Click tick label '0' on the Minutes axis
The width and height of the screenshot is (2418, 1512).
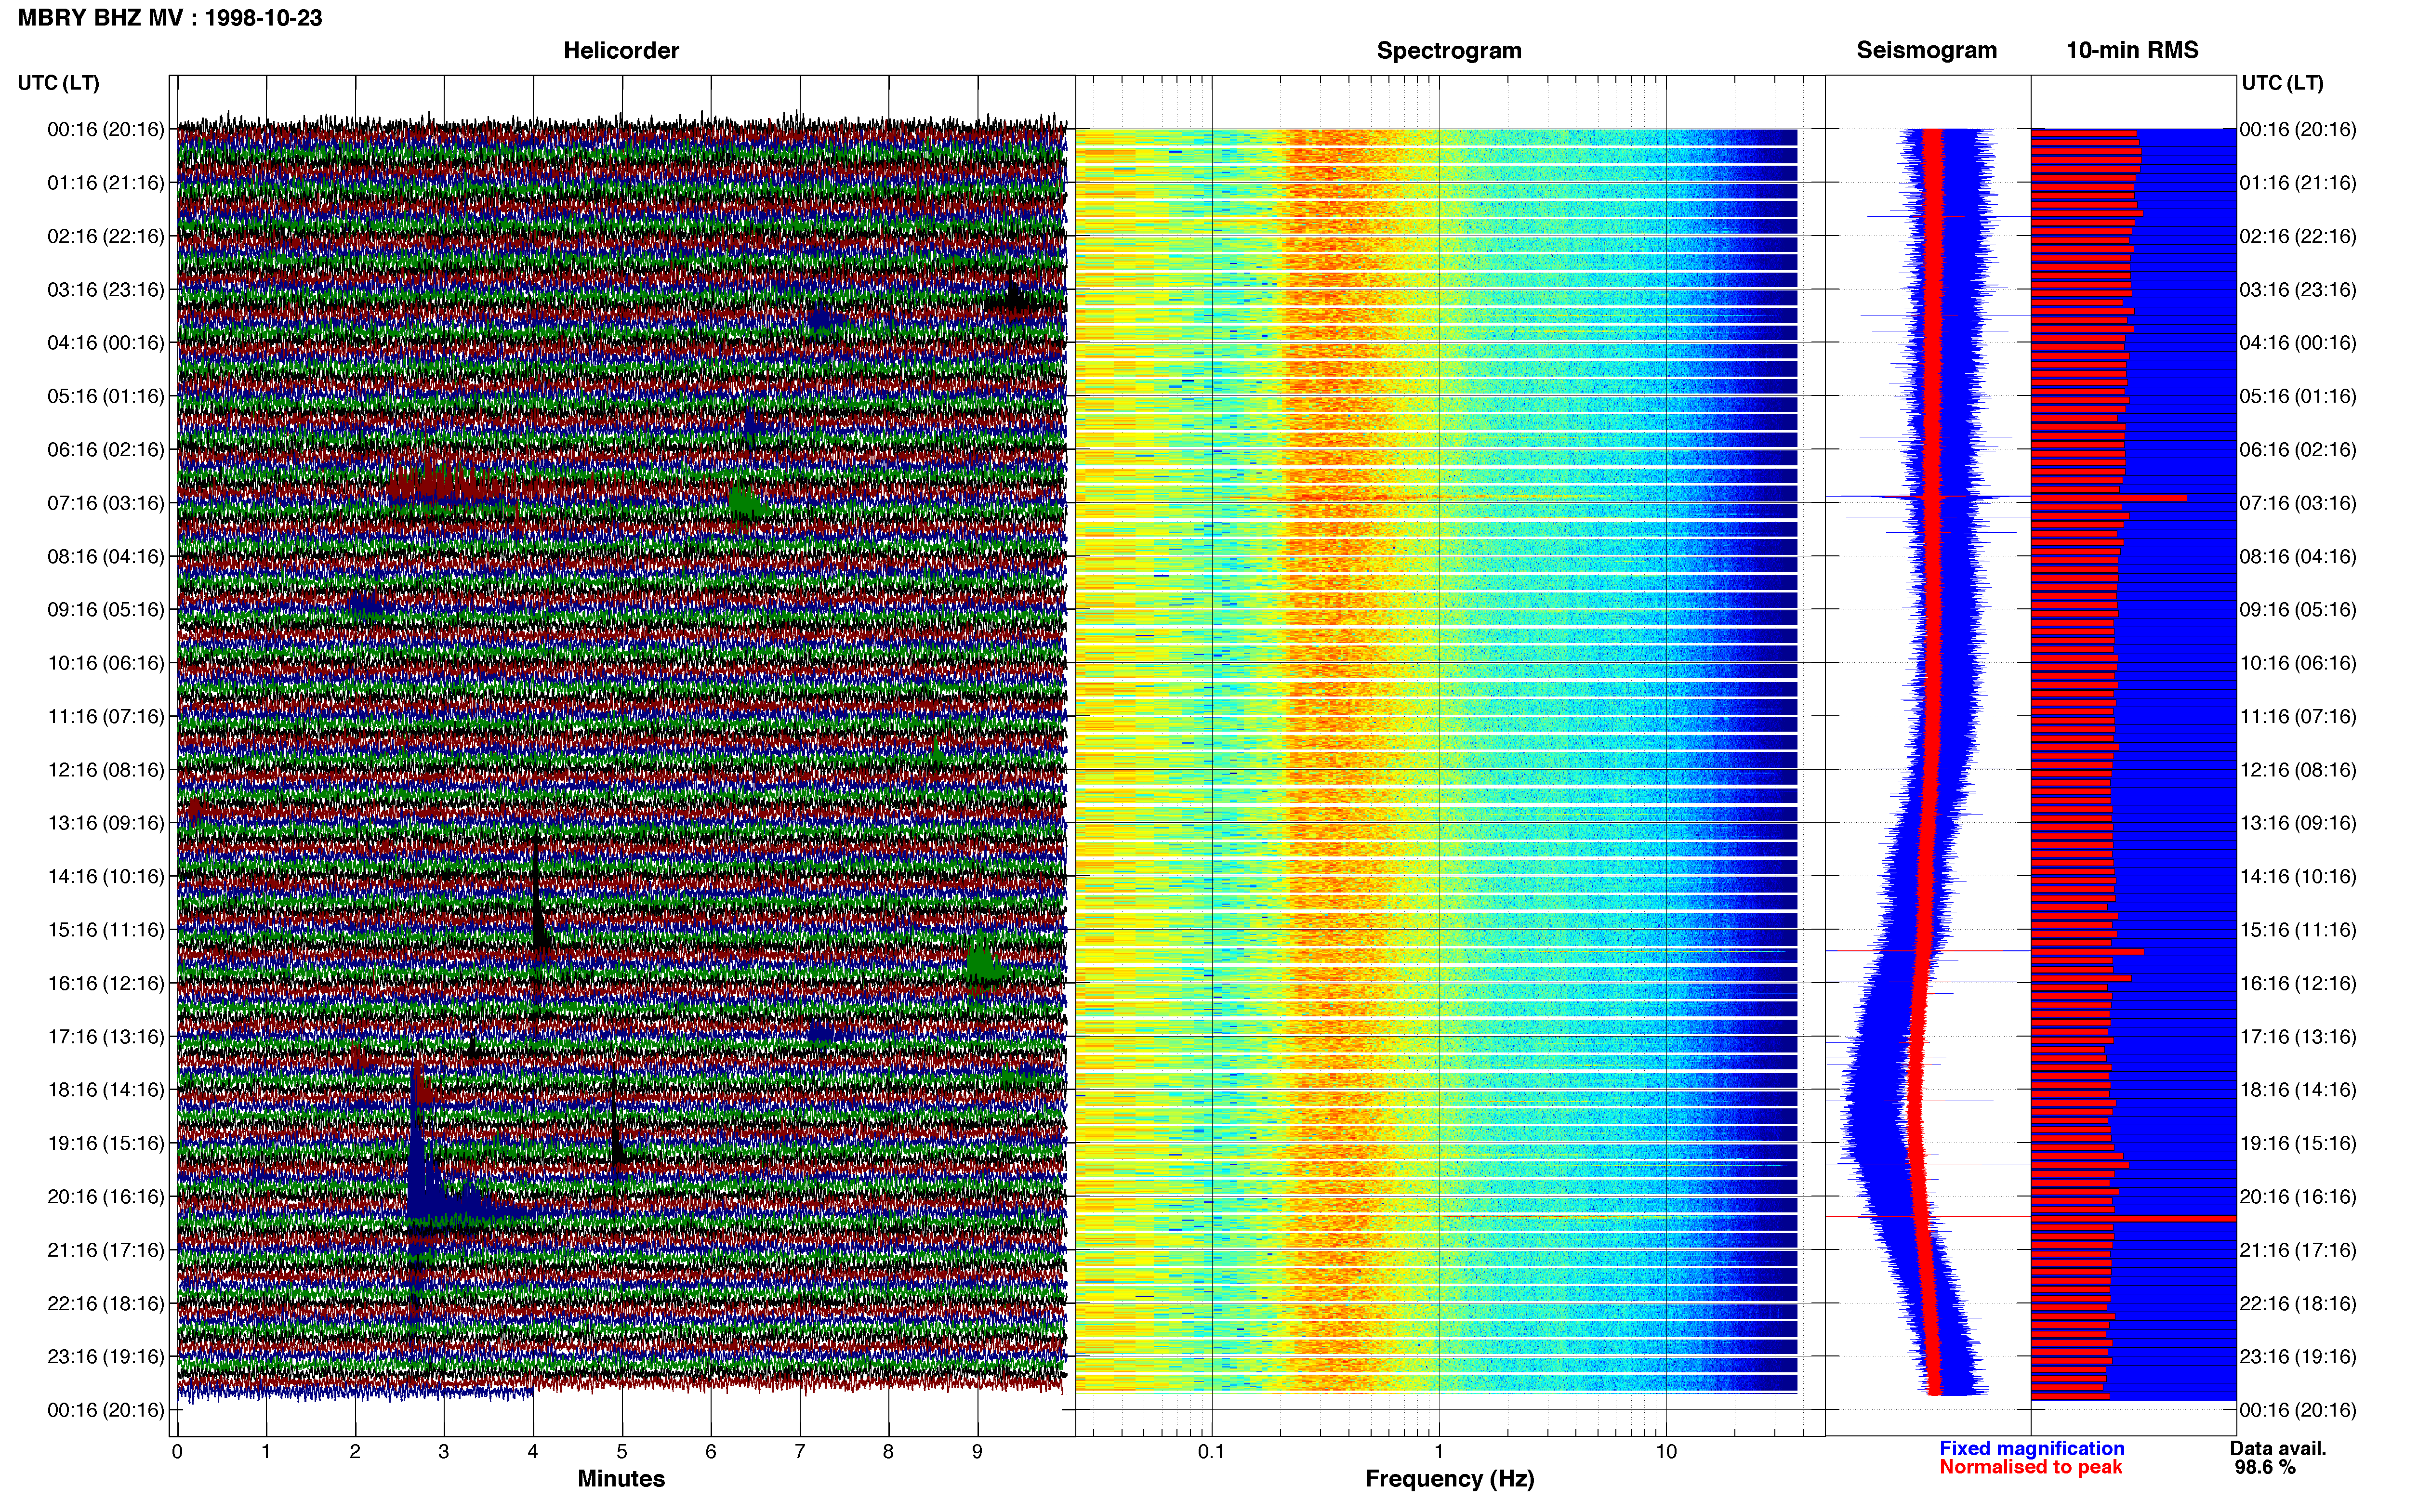coord(177,1452)
